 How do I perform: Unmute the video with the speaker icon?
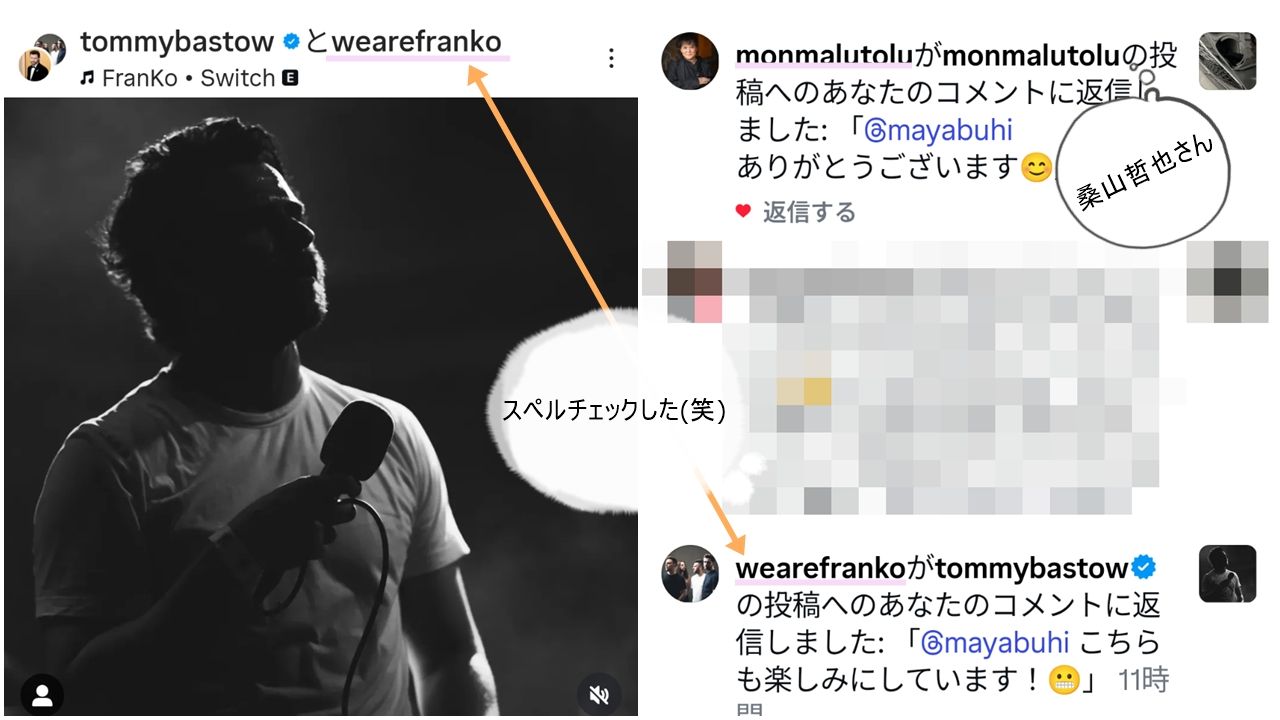pos(599,694)
